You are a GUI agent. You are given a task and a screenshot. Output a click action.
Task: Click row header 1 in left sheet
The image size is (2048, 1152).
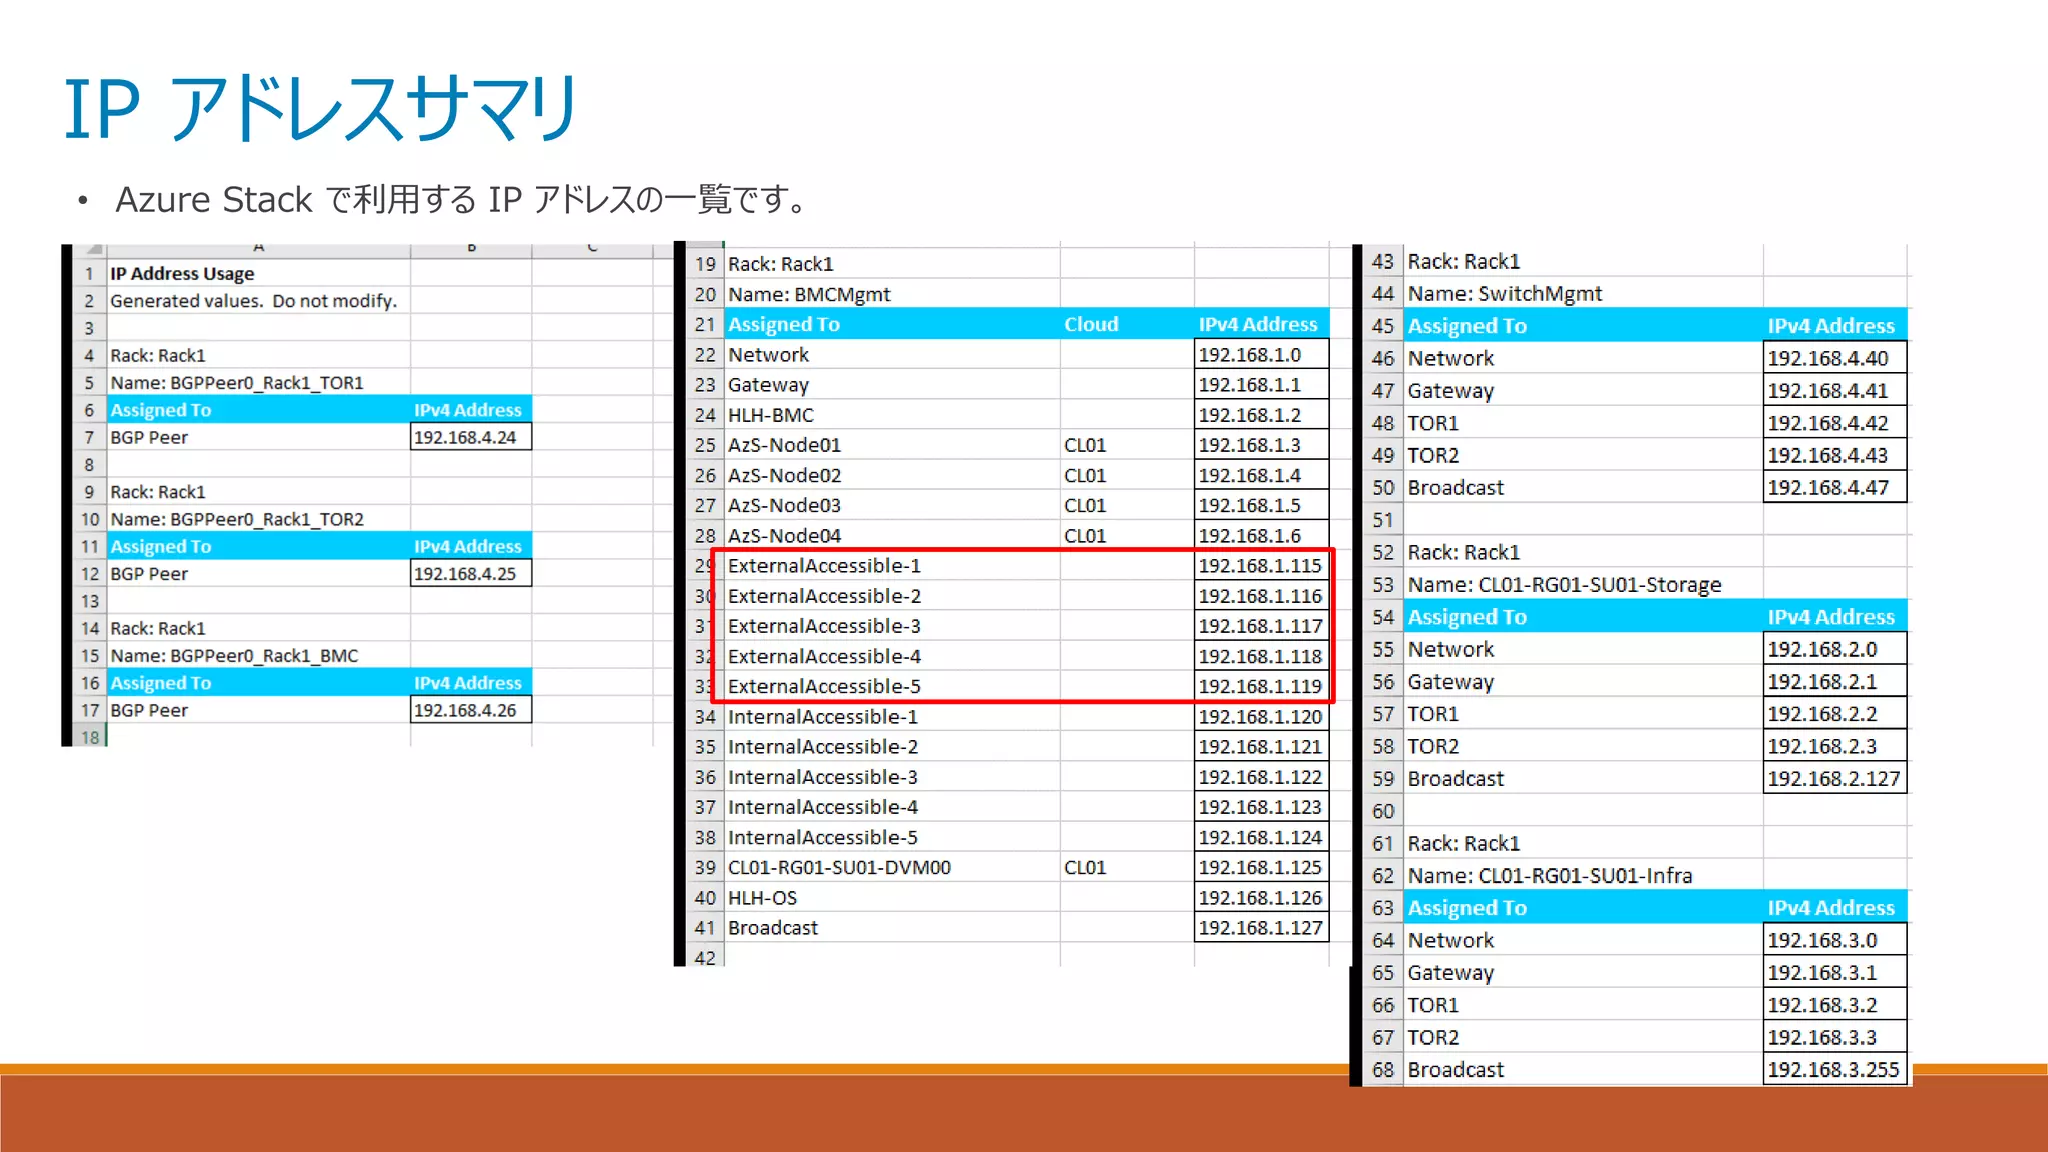(89, 273)
